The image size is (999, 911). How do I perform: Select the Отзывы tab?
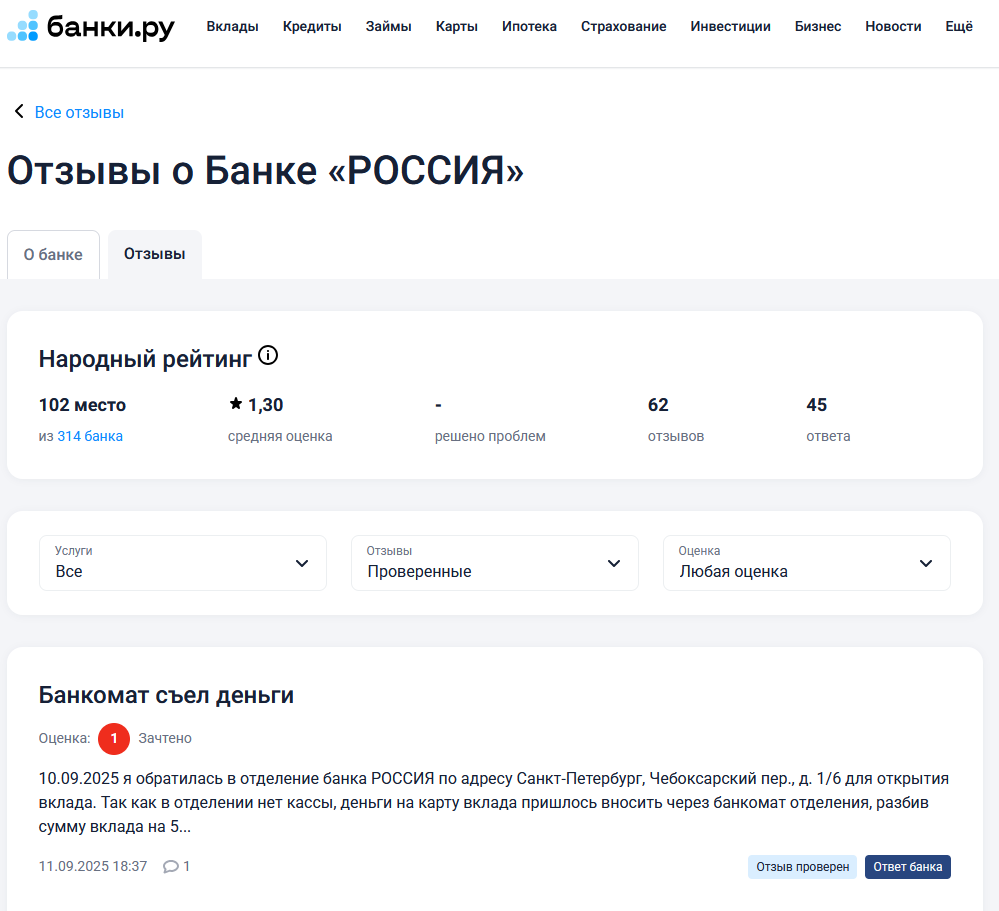point(154,254)
